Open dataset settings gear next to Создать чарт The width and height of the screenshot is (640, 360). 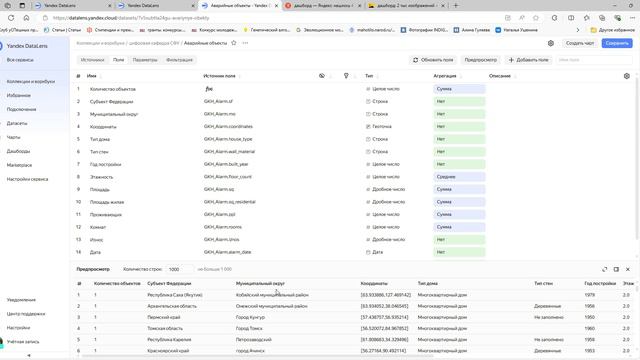click(x=551, y=43)
